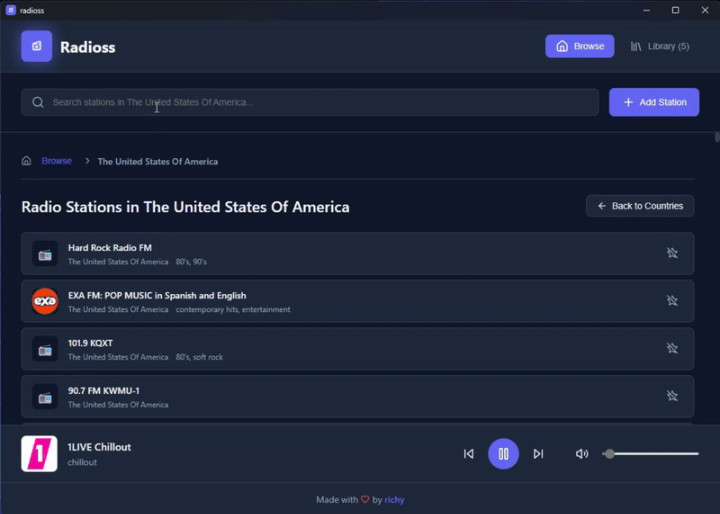Skip to next station
Image resolution: width=720 pixels, height=514 pixels.
click(538, 454)
